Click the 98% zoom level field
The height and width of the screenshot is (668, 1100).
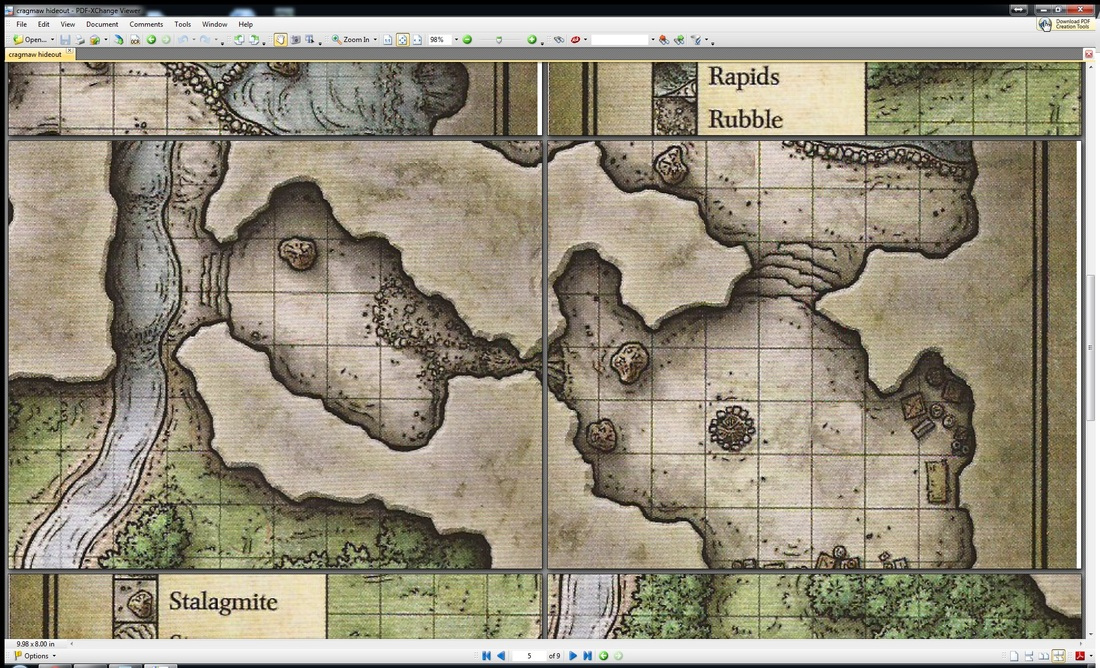[x=439, y=40]
